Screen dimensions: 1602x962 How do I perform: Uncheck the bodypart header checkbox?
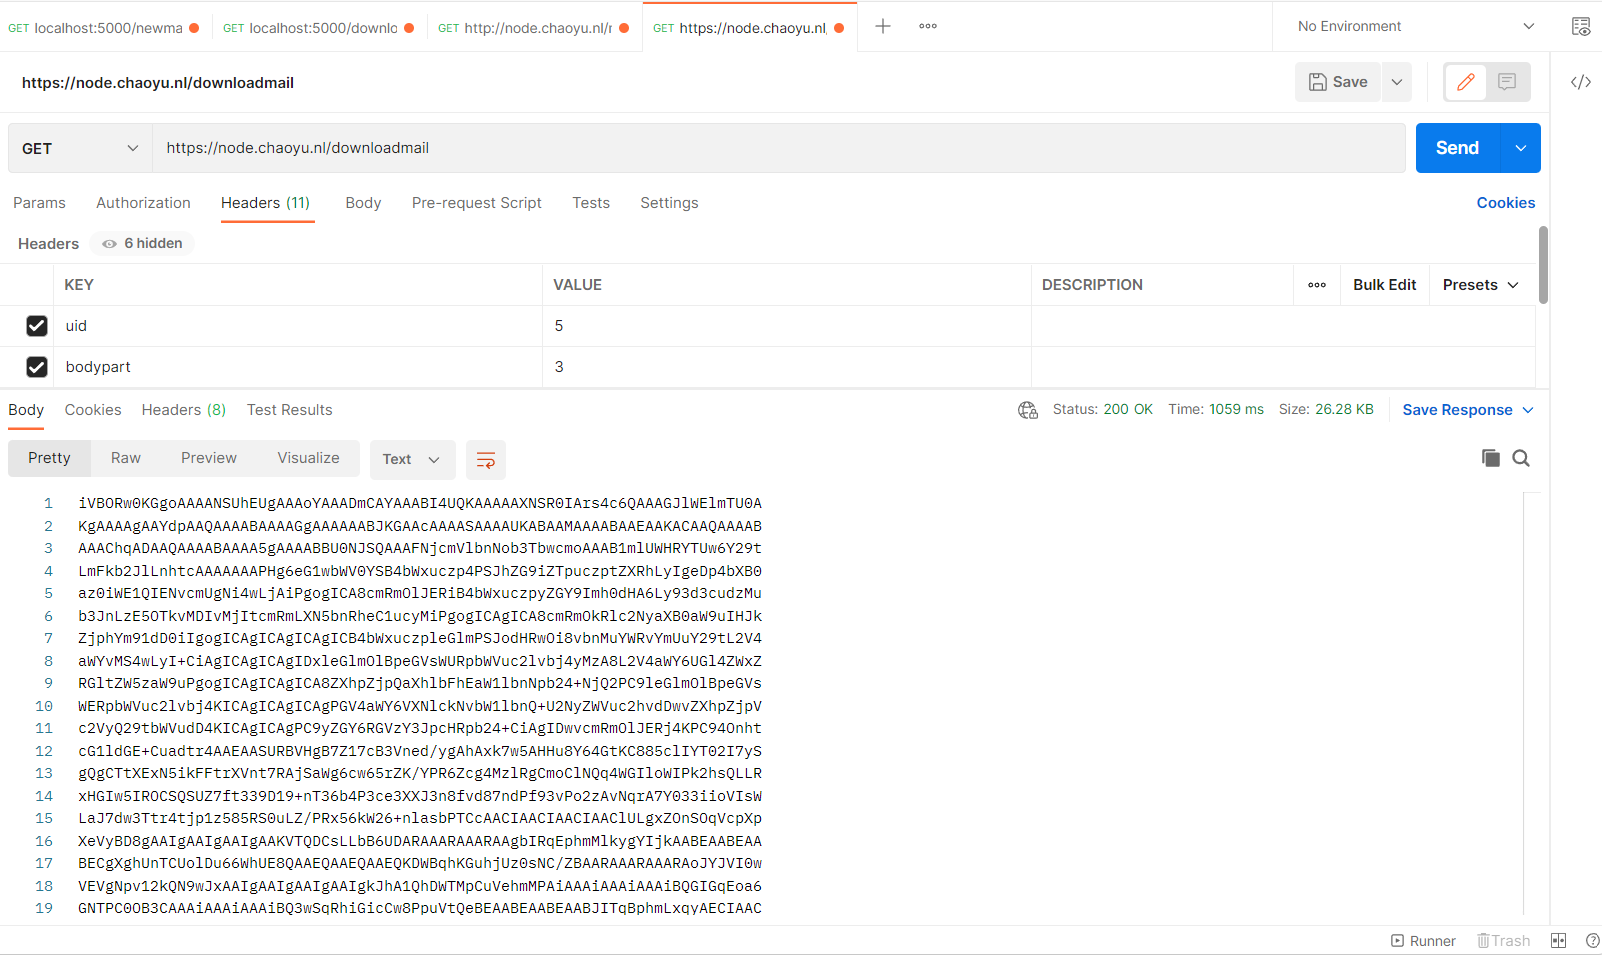click(x=37, y=367)
